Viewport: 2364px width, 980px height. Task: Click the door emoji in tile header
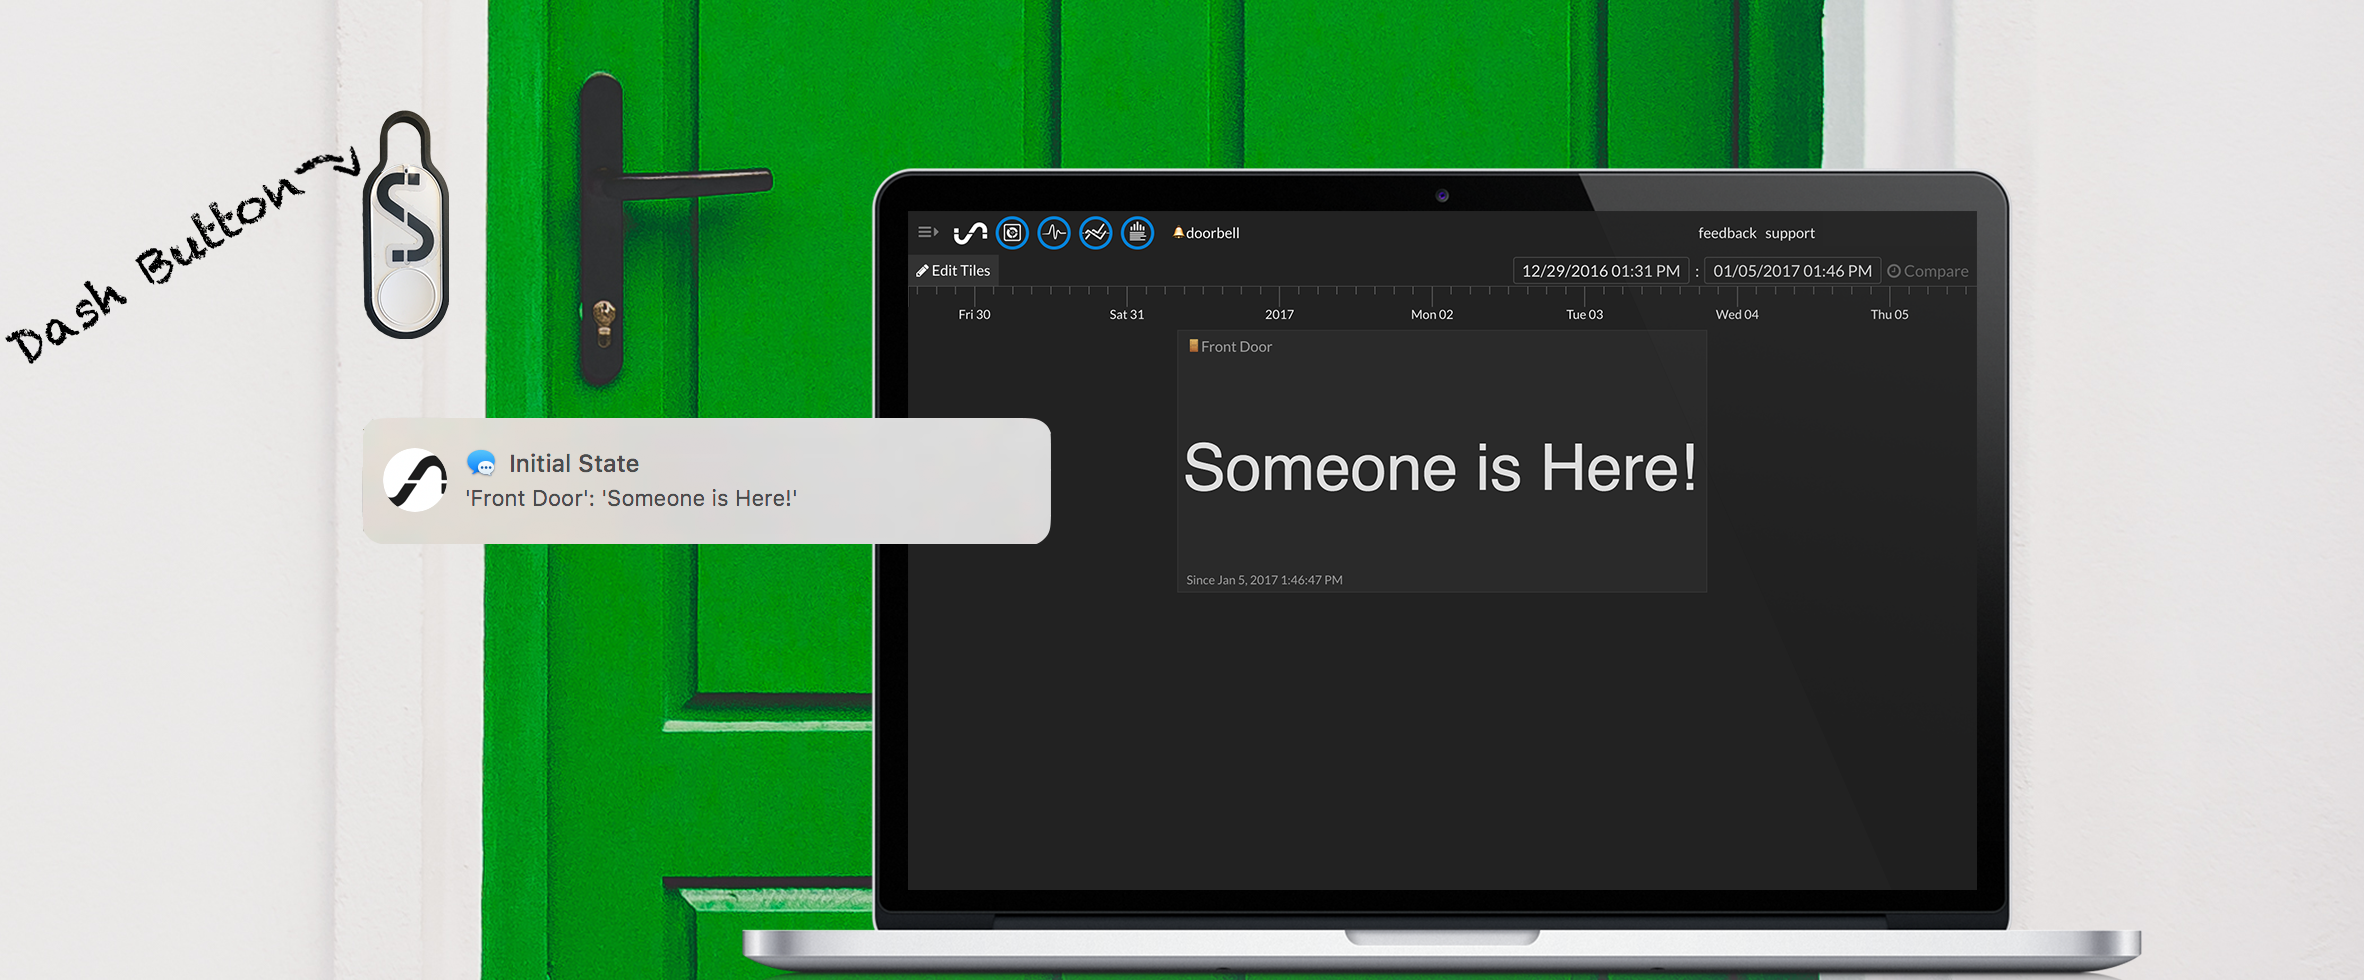point(1193,346)
